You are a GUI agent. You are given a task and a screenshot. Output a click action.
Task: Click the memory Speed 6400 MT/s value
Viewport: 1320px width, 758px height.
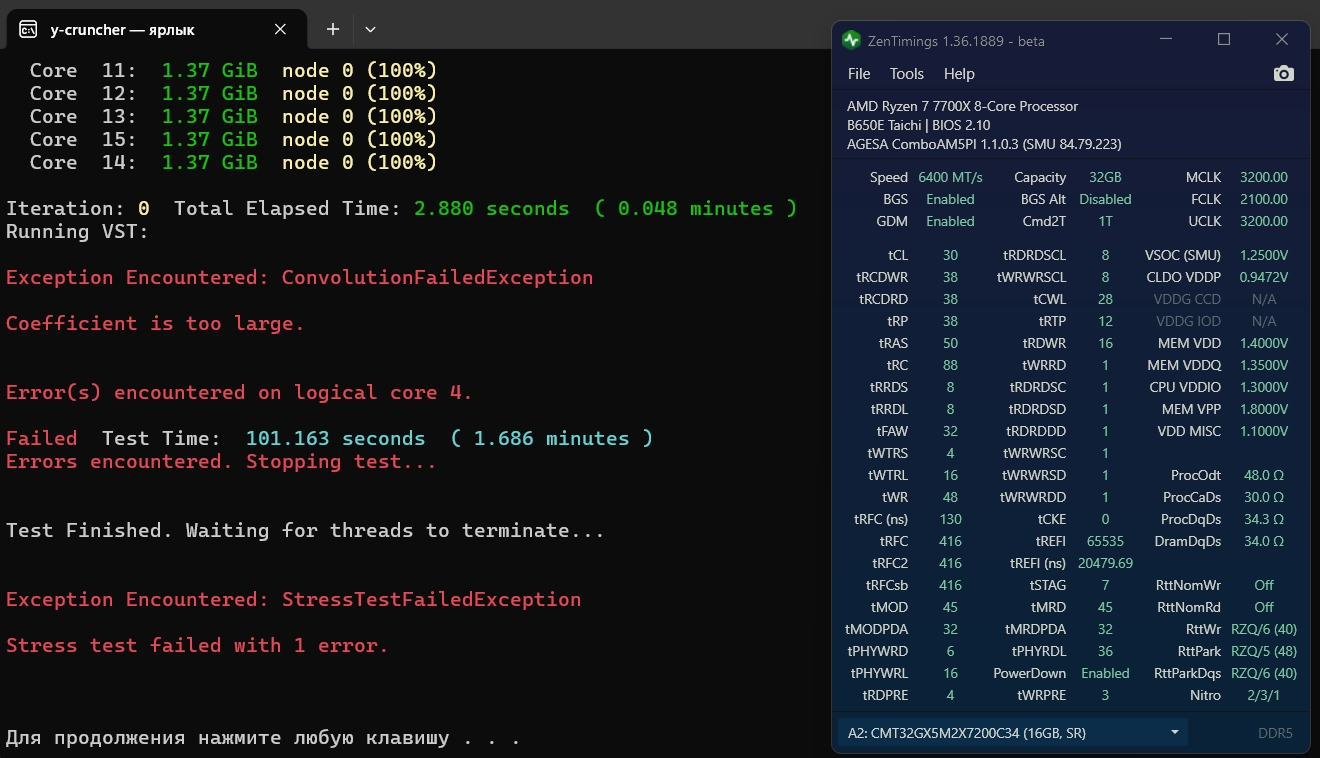coord(950,177)
